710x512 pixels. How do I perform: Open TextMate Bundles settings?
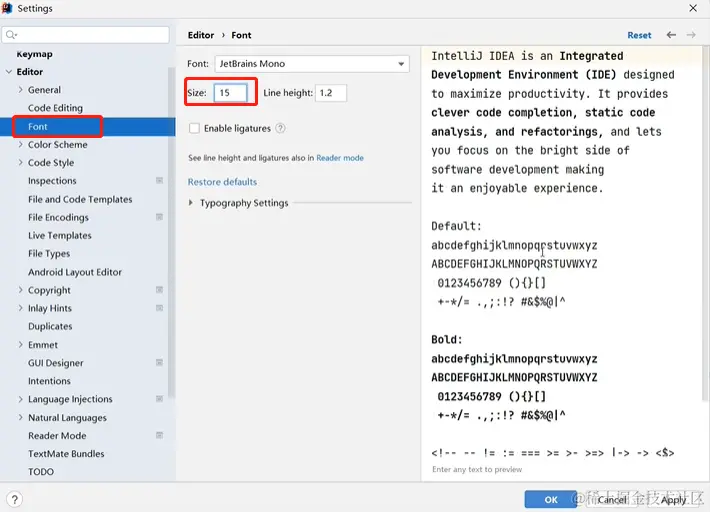[66, 454]
